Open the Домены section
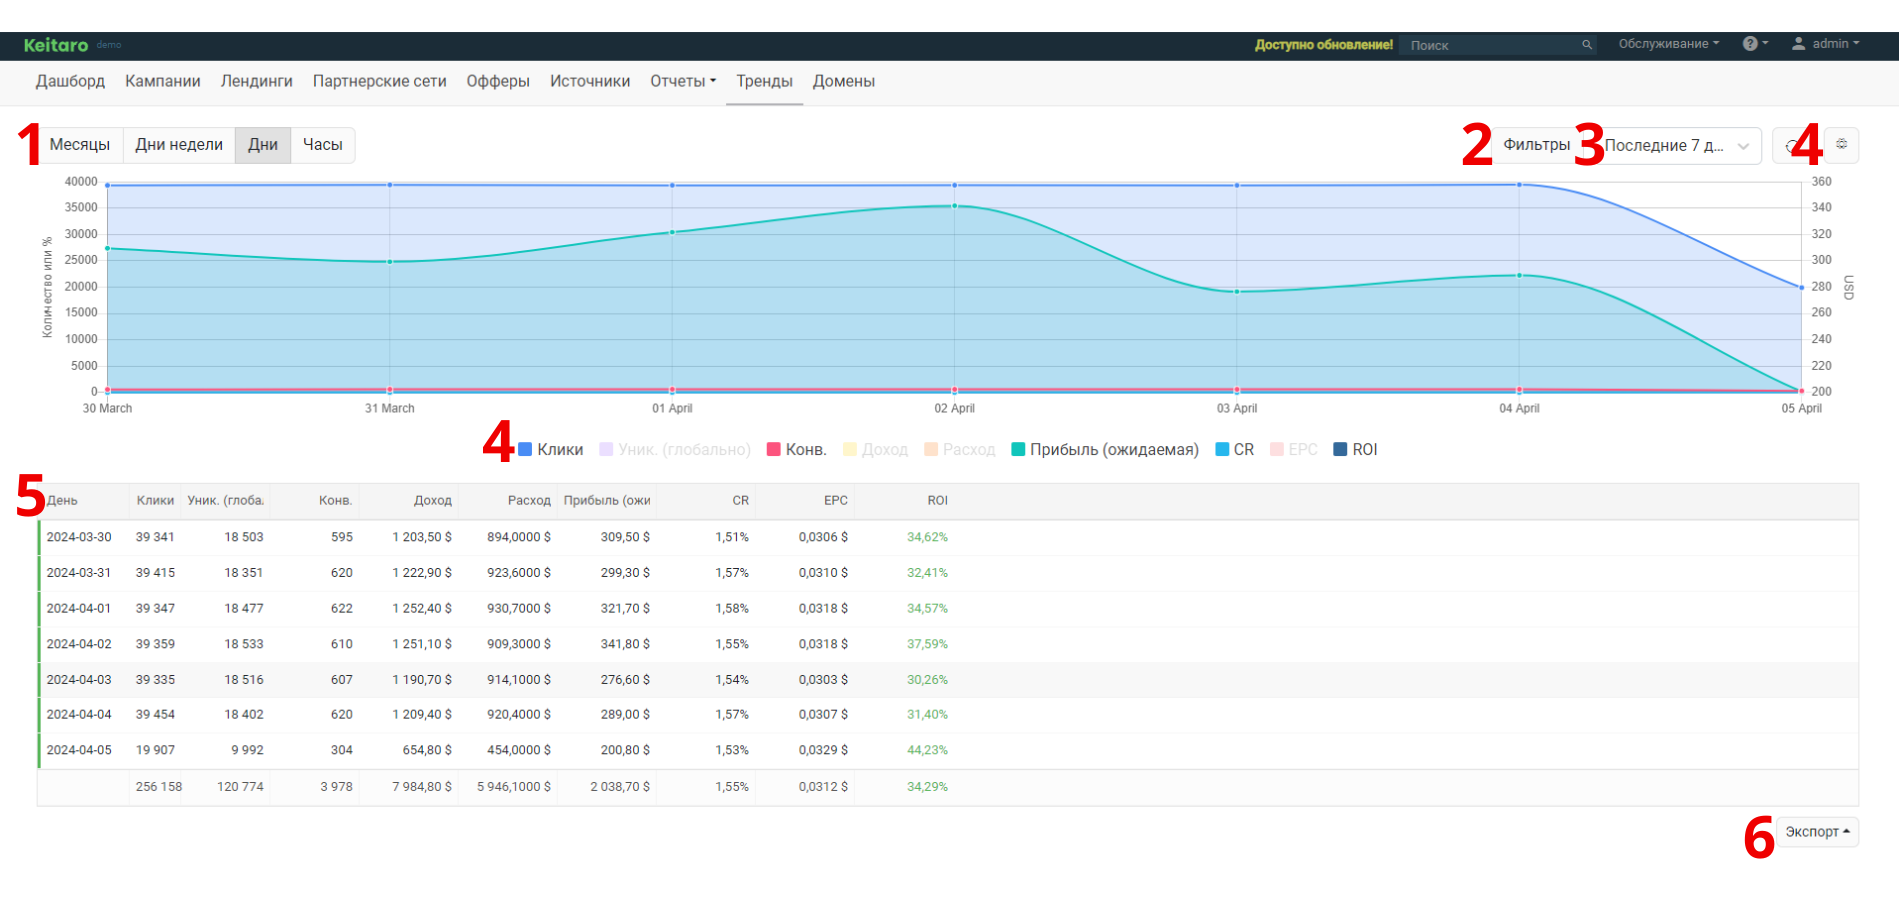The height and width of the screenshot is (917, 1899). pyautogui.click(x=844, y=82)
